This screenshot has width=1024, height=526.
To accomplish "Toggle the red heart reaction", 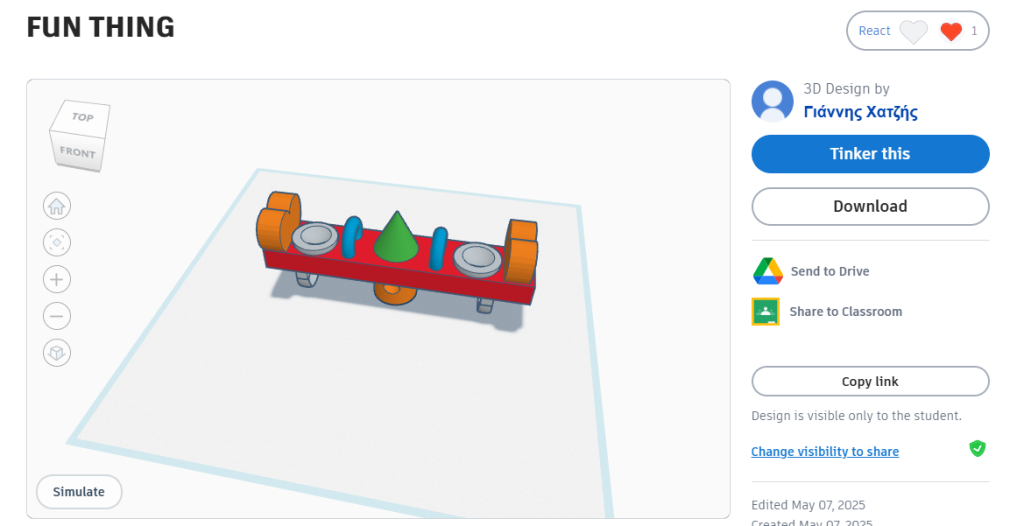I will [x=951, y=31].
